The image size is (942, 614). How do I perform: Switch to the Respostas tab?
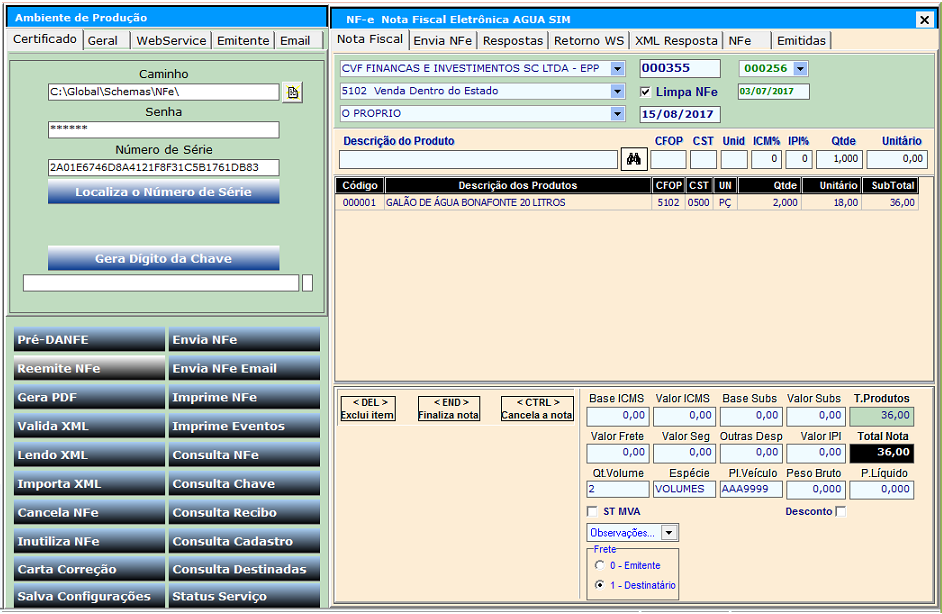pos(513,41)
